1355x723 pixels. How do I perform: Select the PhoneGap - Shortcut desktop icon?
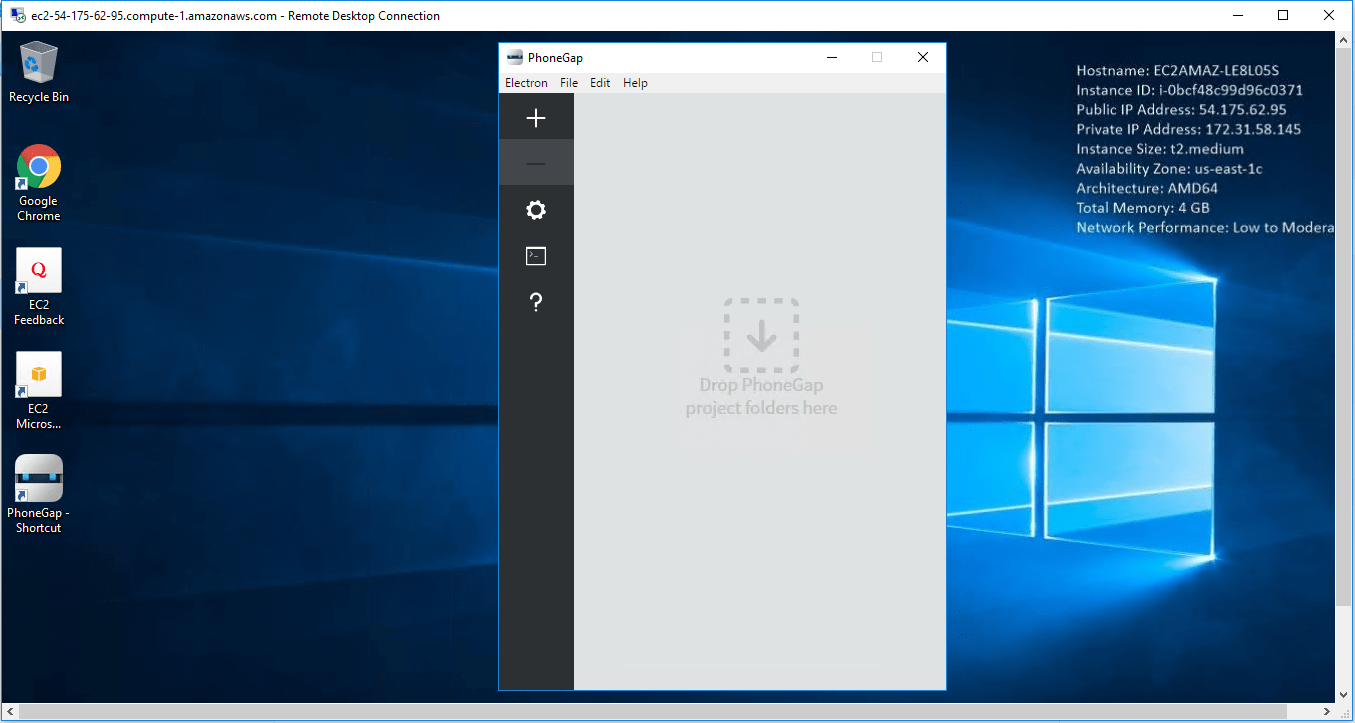pos(39,494)
